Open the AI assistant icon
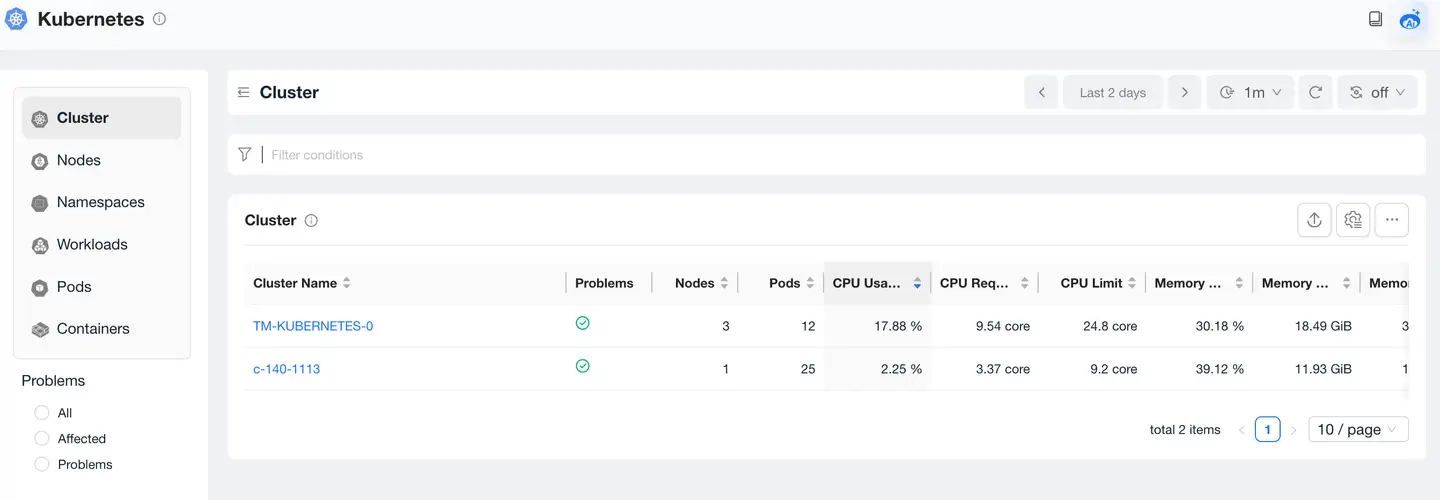Viewport: 1440px width, 500px height. [x=1411, y=19]
